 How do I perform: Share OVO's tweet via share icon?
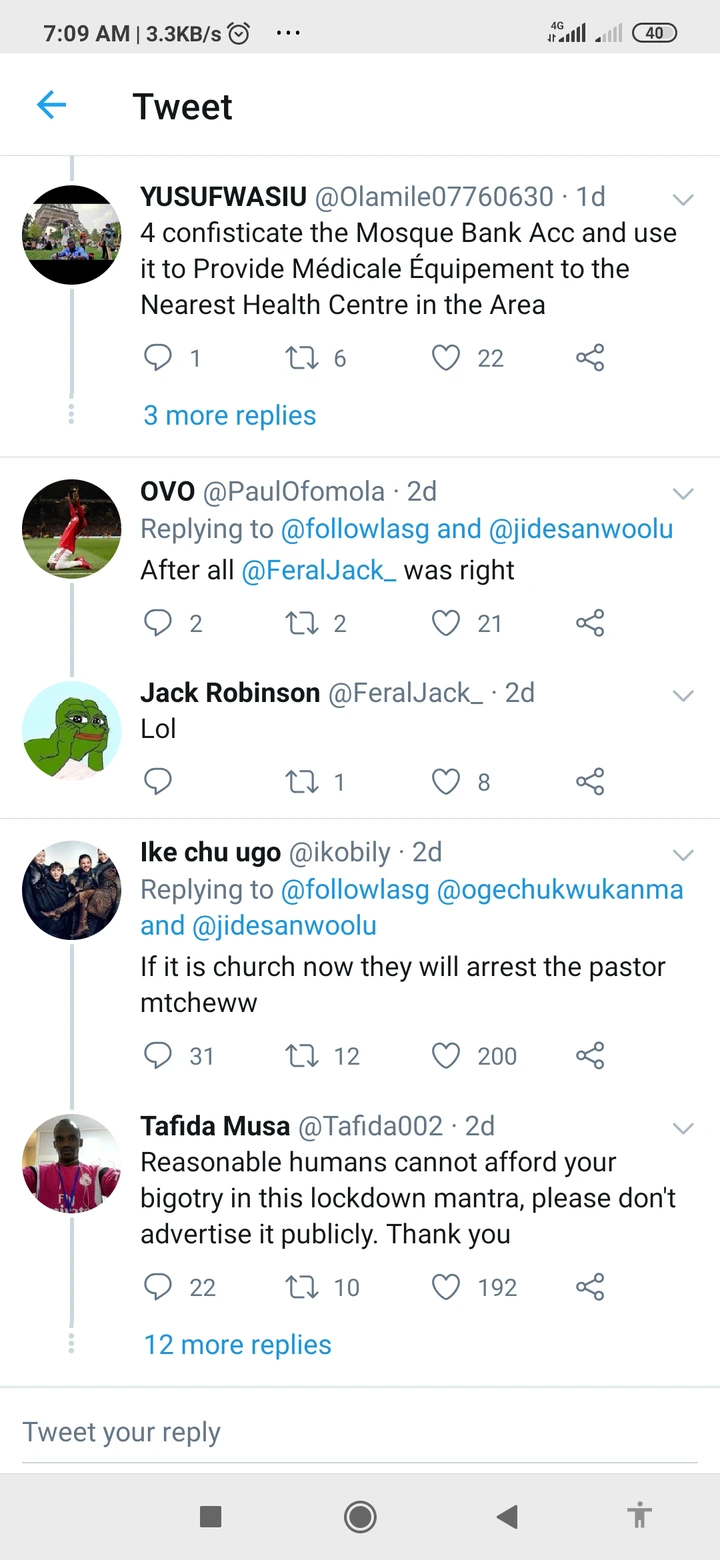coord(590,623)
